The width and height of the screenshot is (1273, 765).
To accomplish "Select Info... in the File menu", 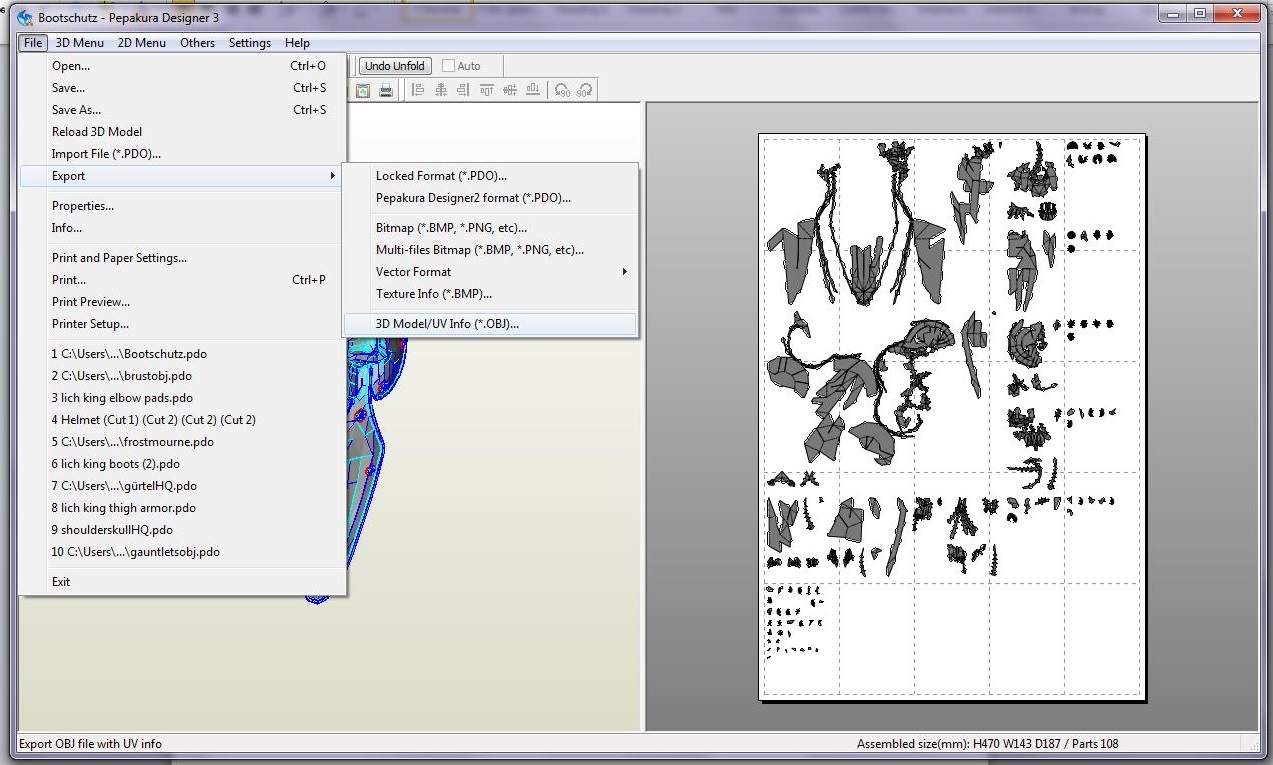I will coord(183,228).
